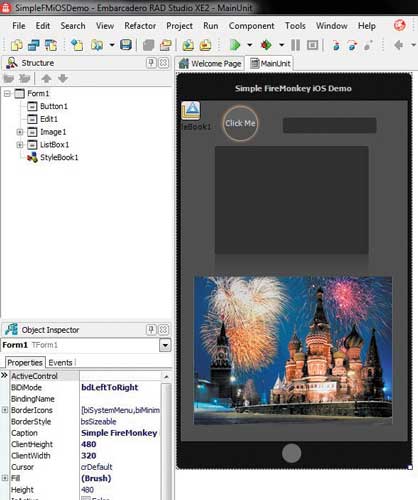This screenshot has width=418, height=500.
Task: Open the Run menu
Action: (211, 26)
